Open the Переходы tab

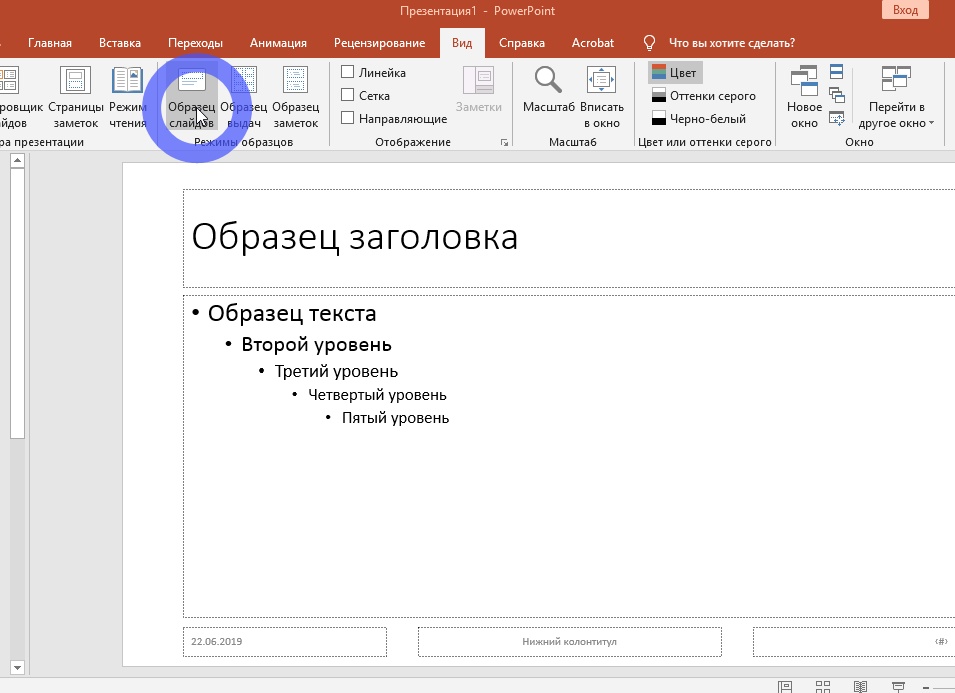tap(196, 43)
